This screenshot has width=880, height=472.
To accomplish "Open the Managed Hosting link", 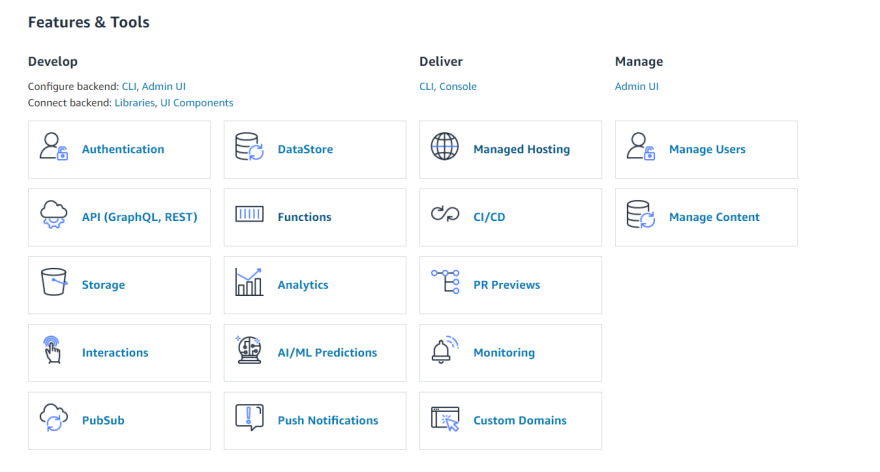I will tap(521, 149).
